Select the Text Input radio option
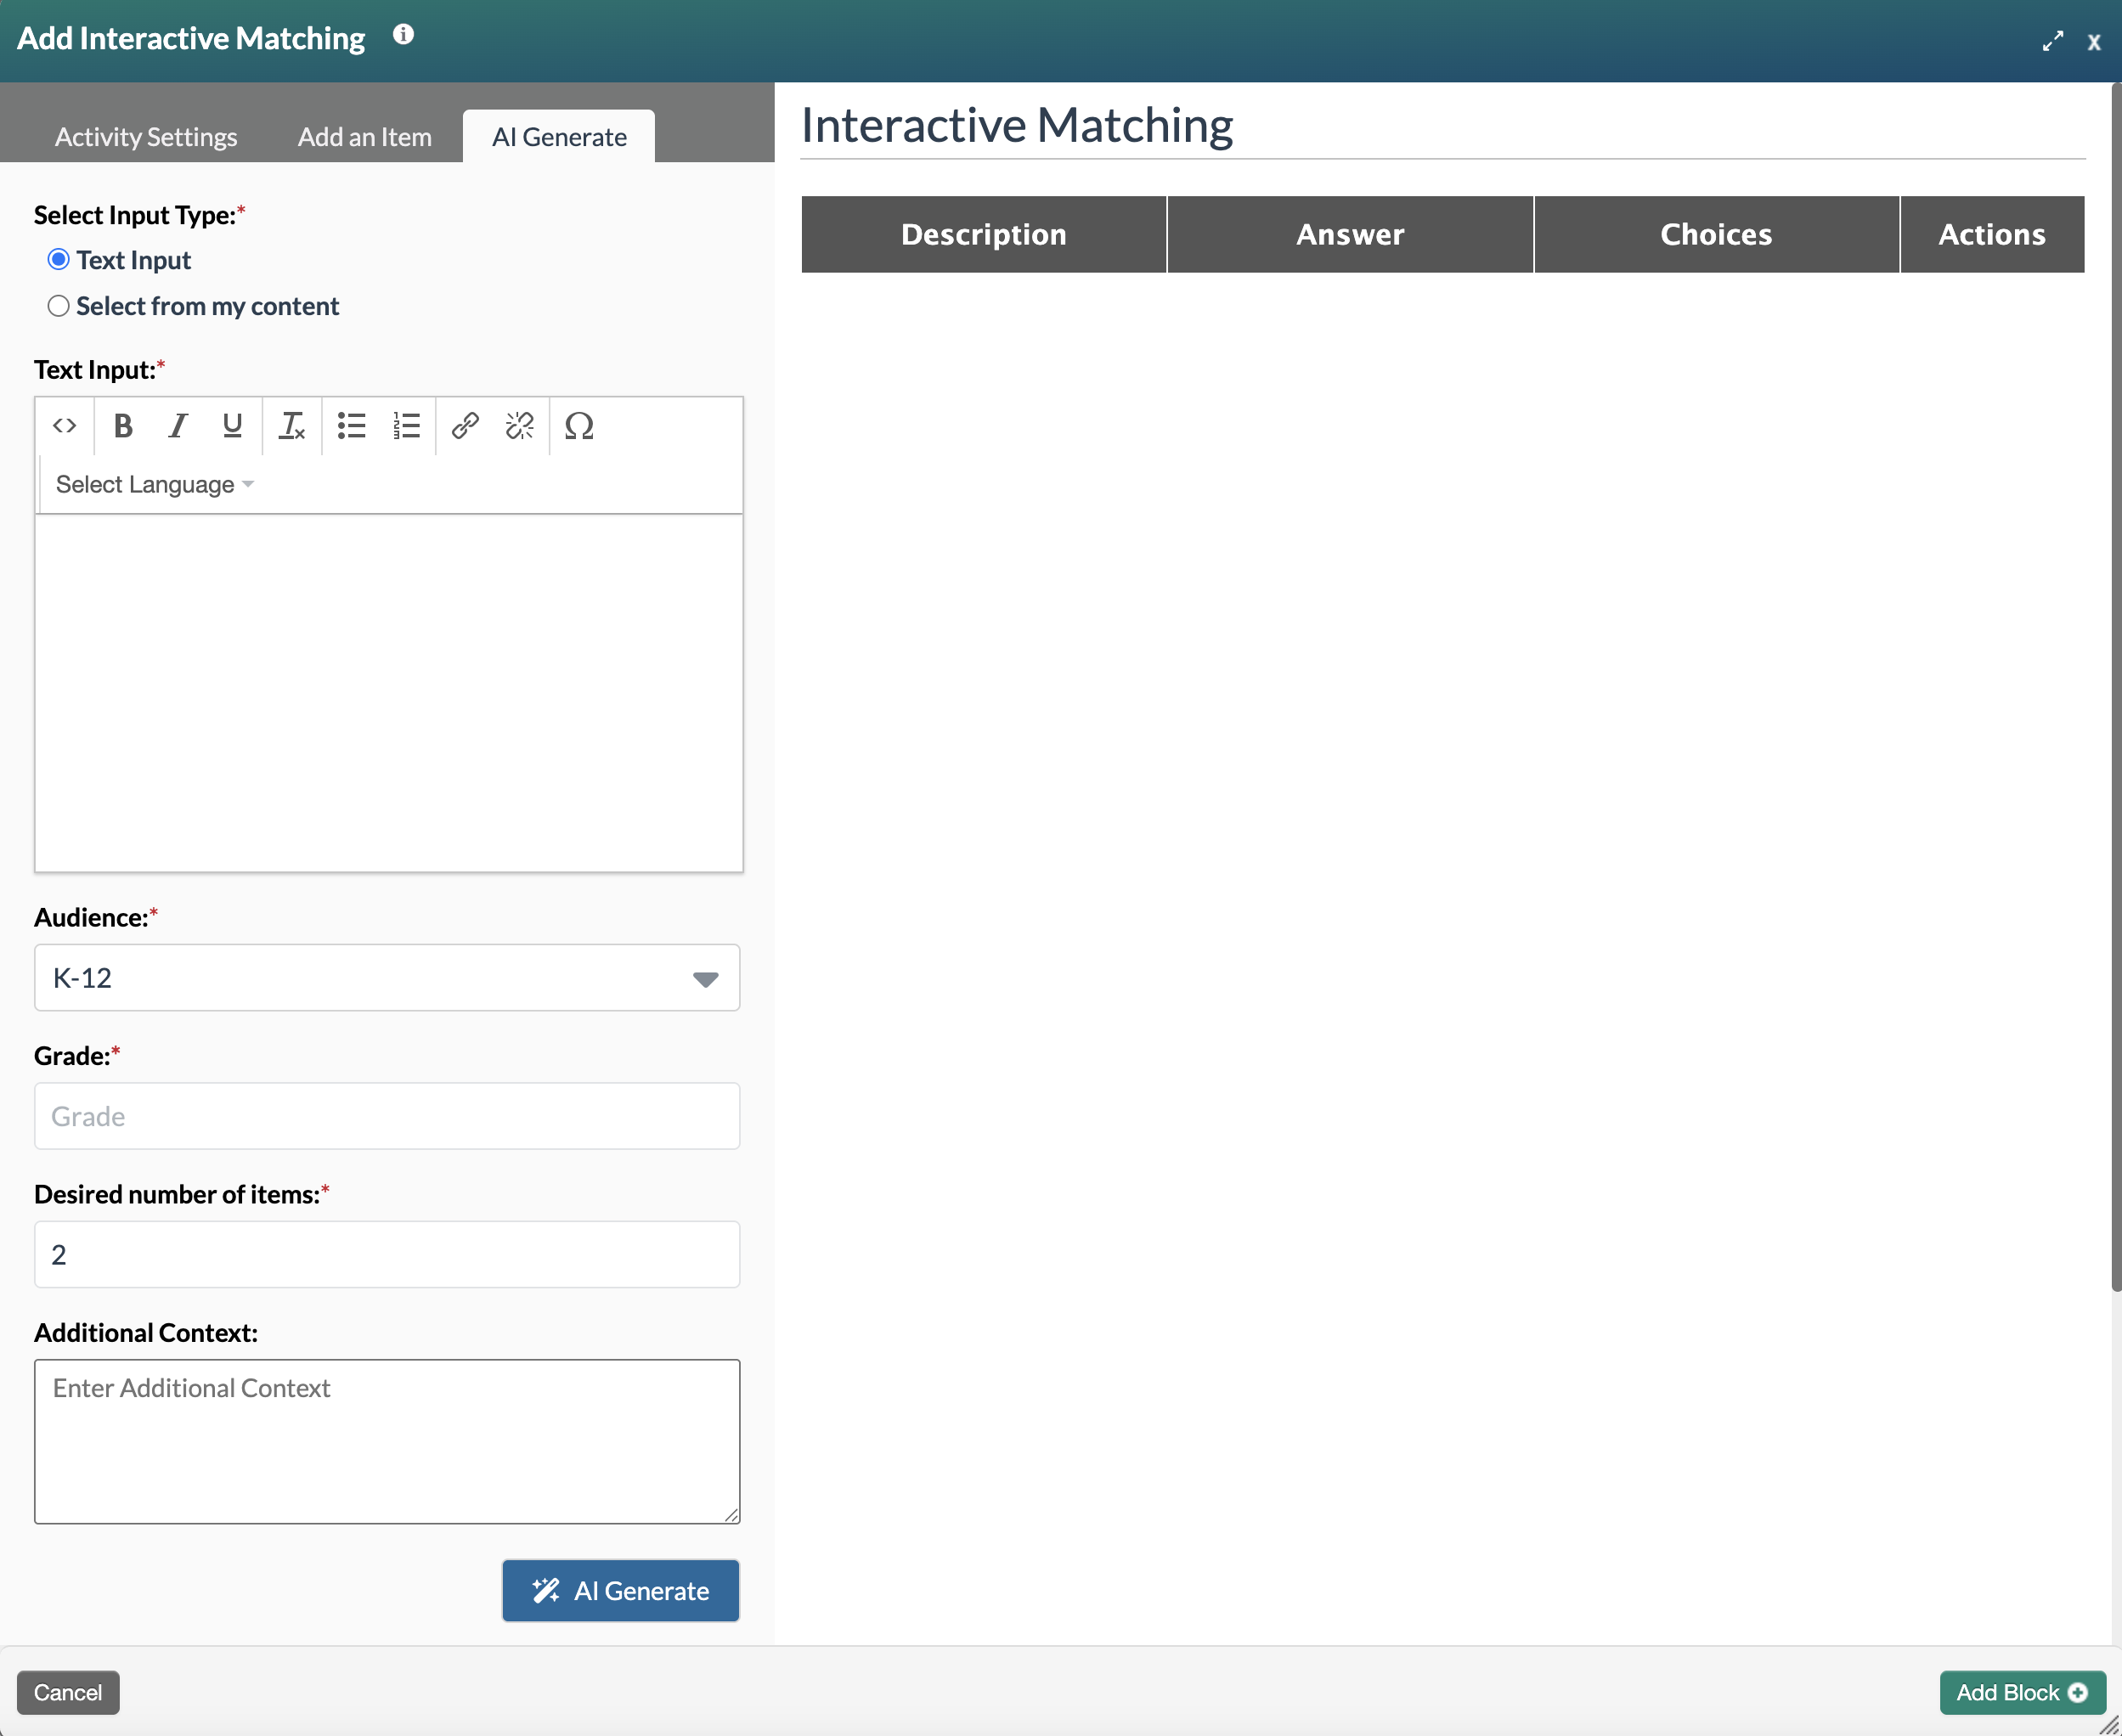2122x1736 pixels. pos(58,259)
